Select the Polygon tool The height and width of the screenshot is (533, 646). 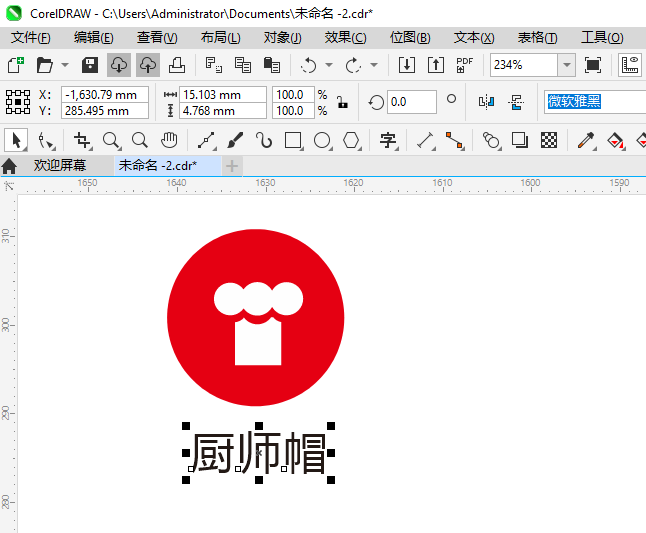[x=351, y=140]
